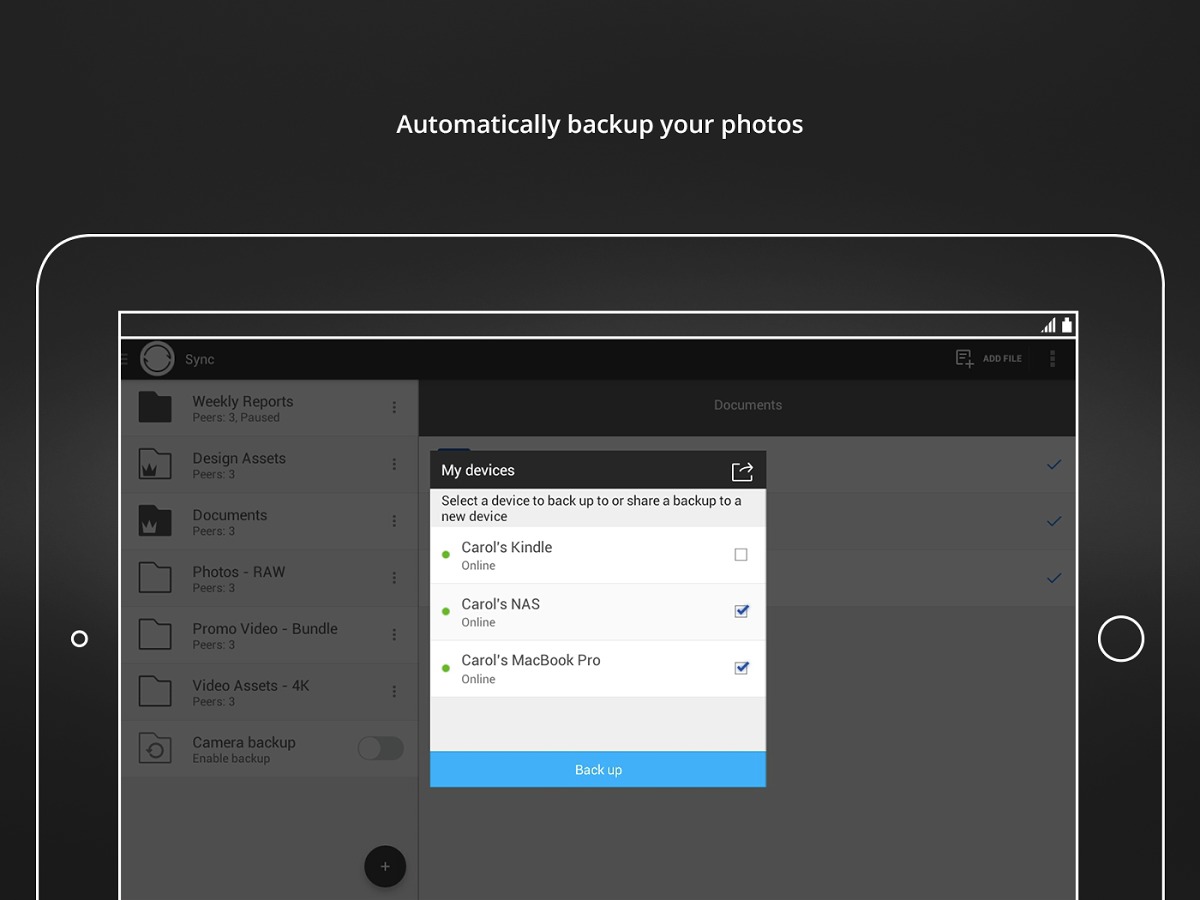
Task: Enable the Camera backup toggle switch
Action: [x=381, y=748]
